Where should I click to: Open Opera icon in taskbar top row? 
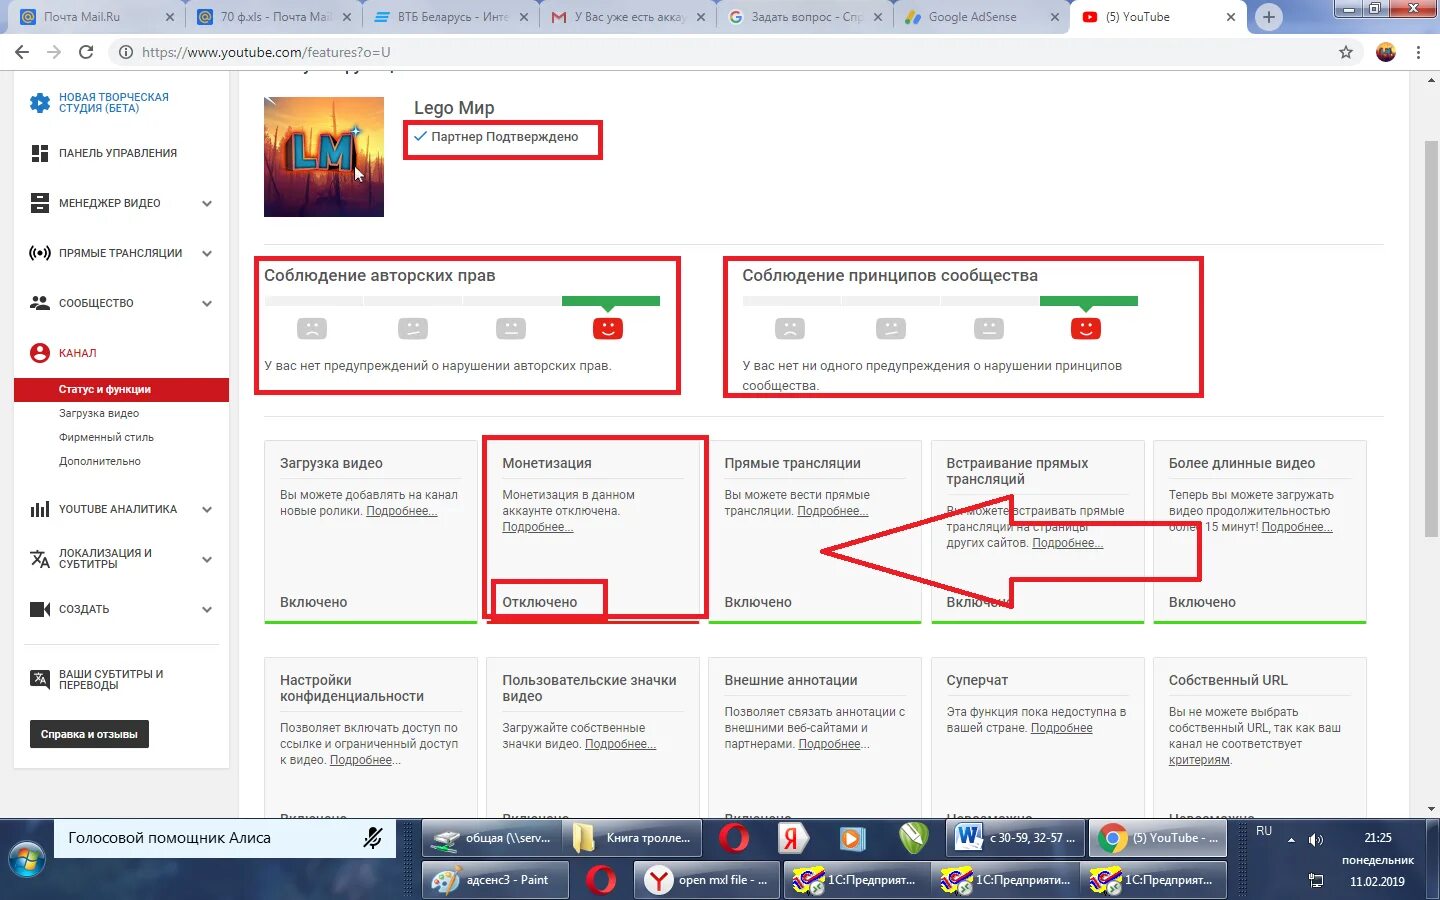pos(734,838)
